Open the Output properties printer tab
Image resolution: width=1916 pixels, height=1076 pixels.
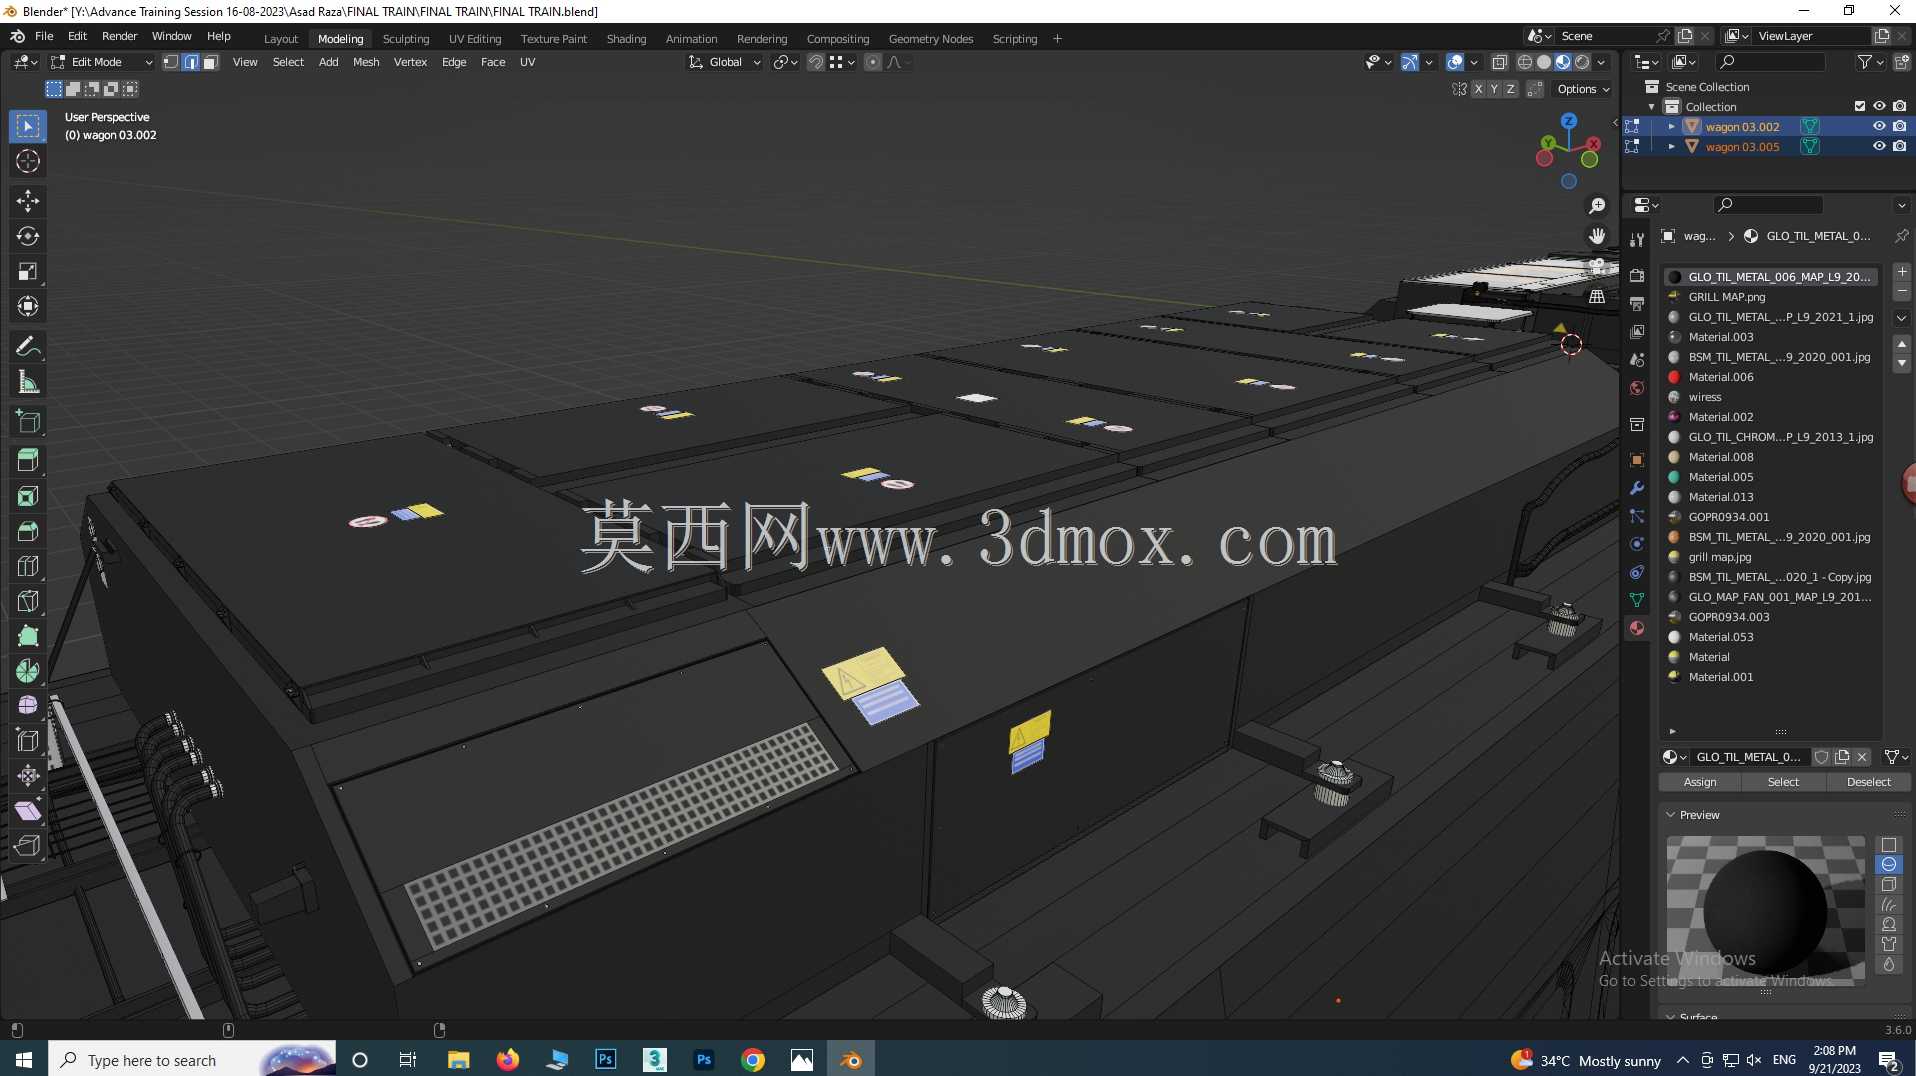1637,303
